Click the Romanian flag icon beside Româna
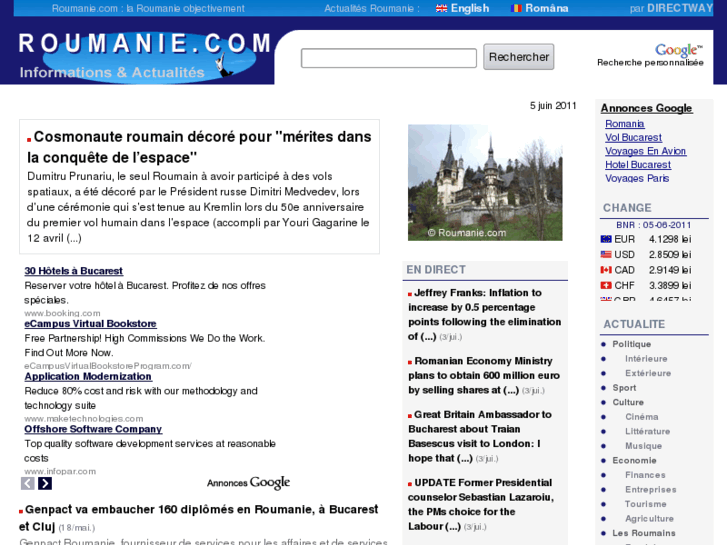 (x=516, y=8)
